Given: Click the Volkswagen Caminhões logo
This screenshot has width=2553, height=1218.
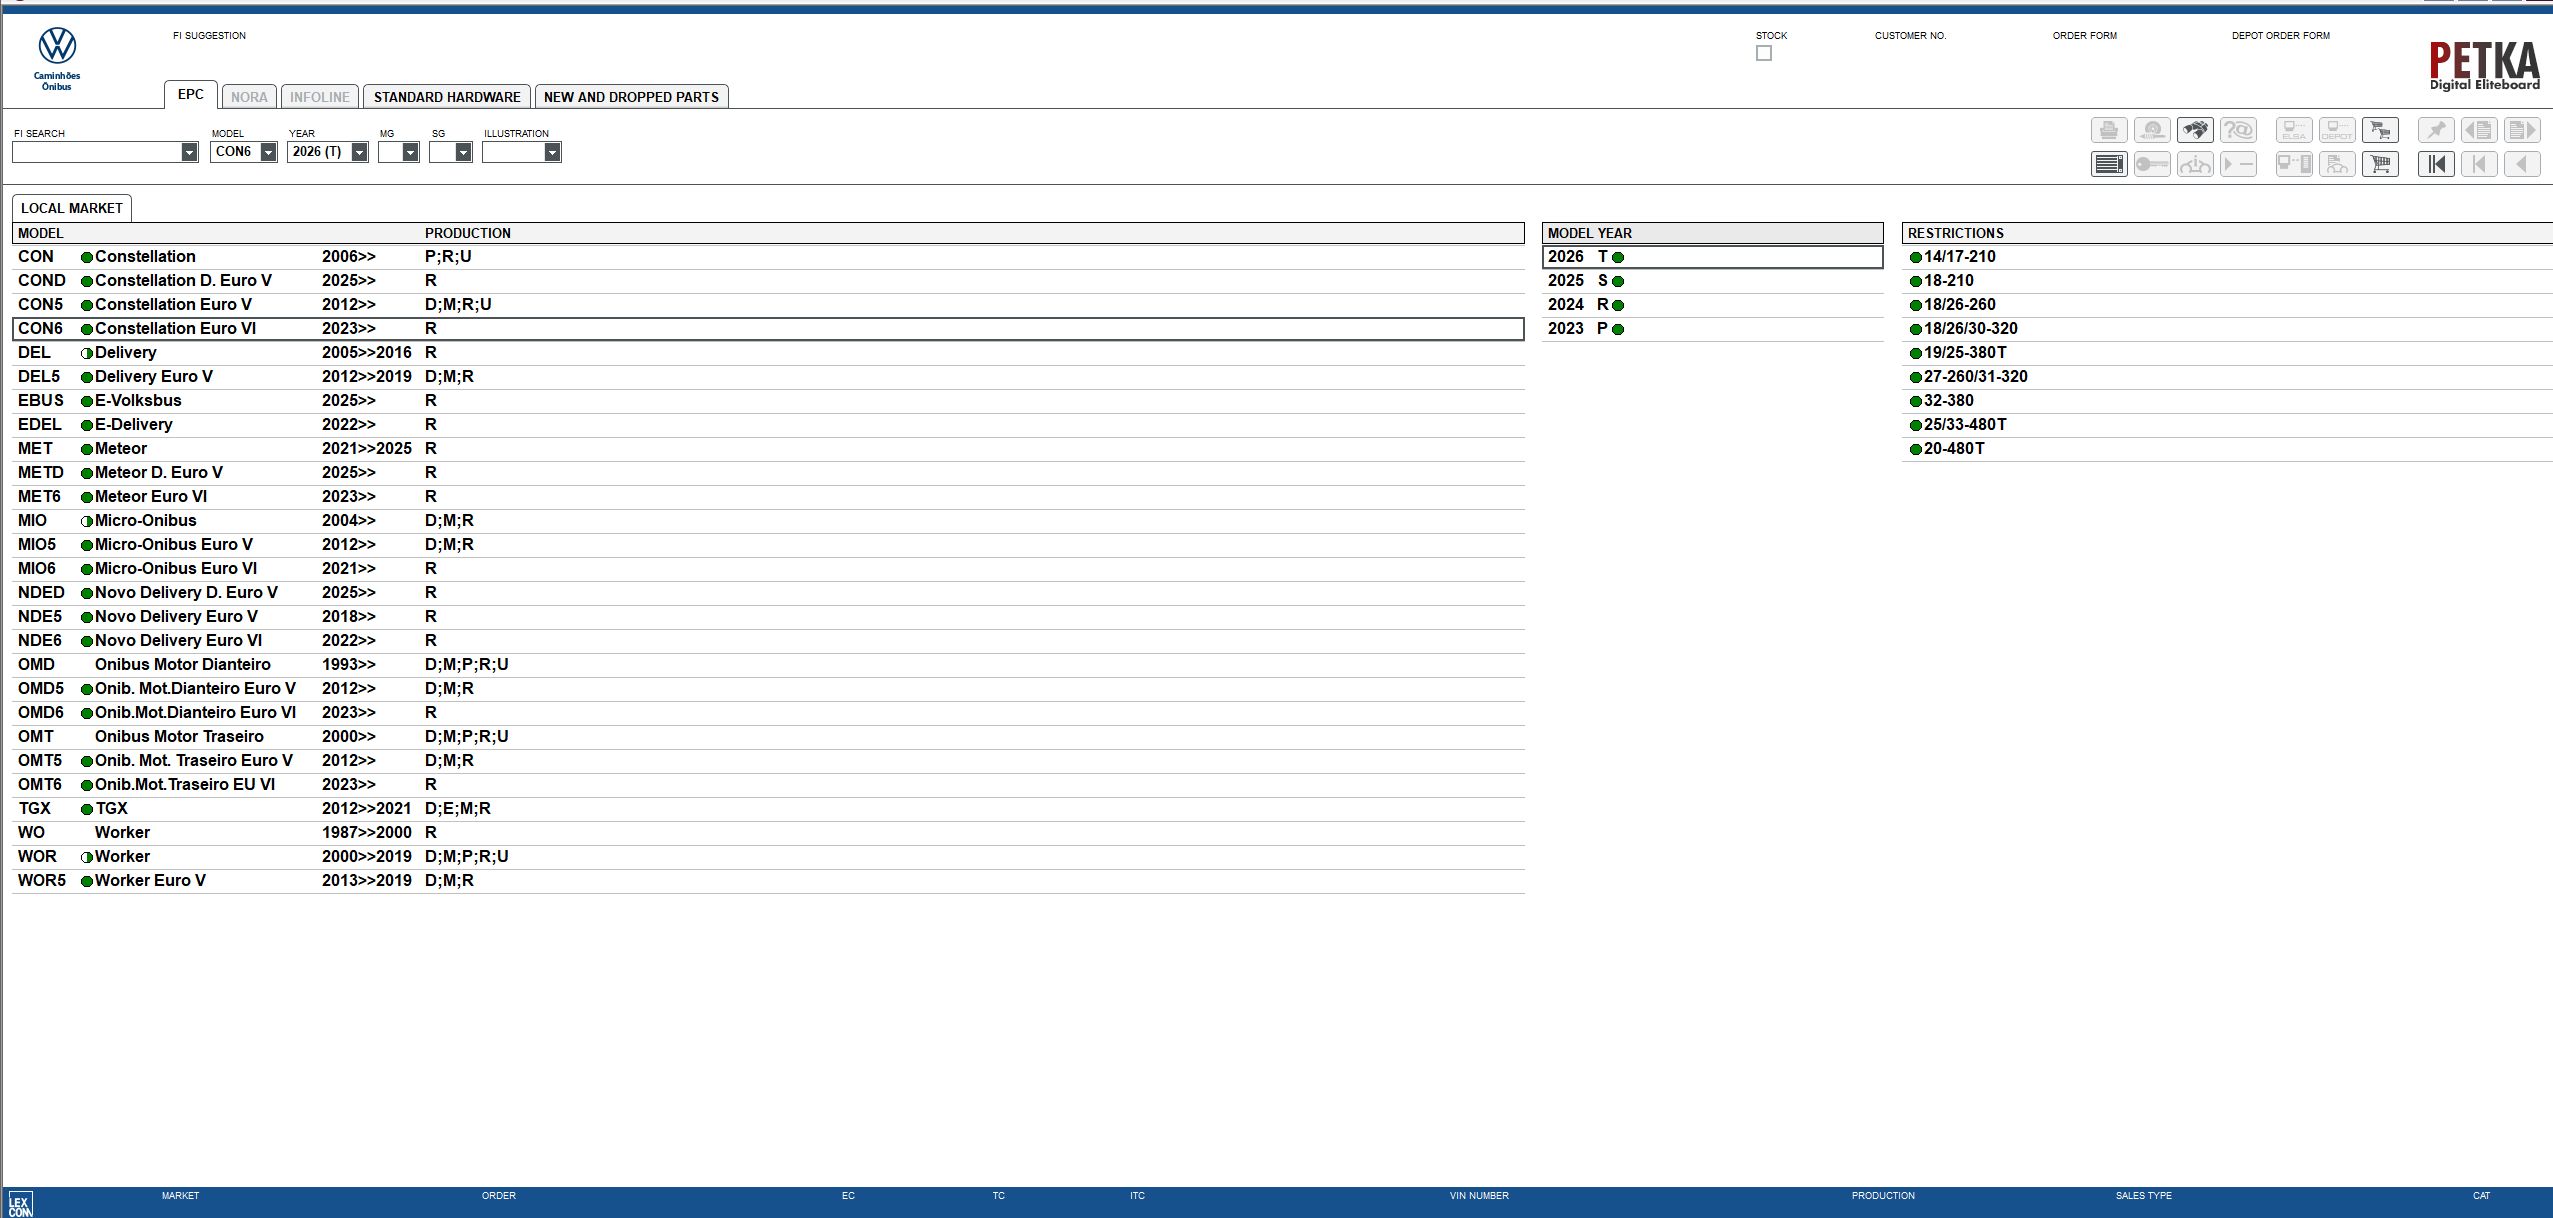Looking at the screenshot, I should click(57, 59).
